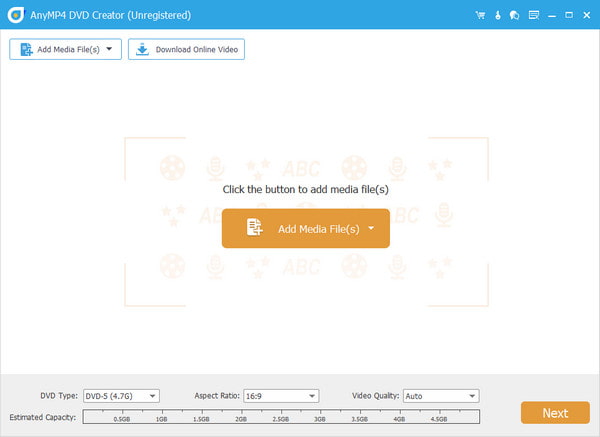Click the orange Next button
The height and width of the screenshot is (437, 600).
(x=555, y=413)
